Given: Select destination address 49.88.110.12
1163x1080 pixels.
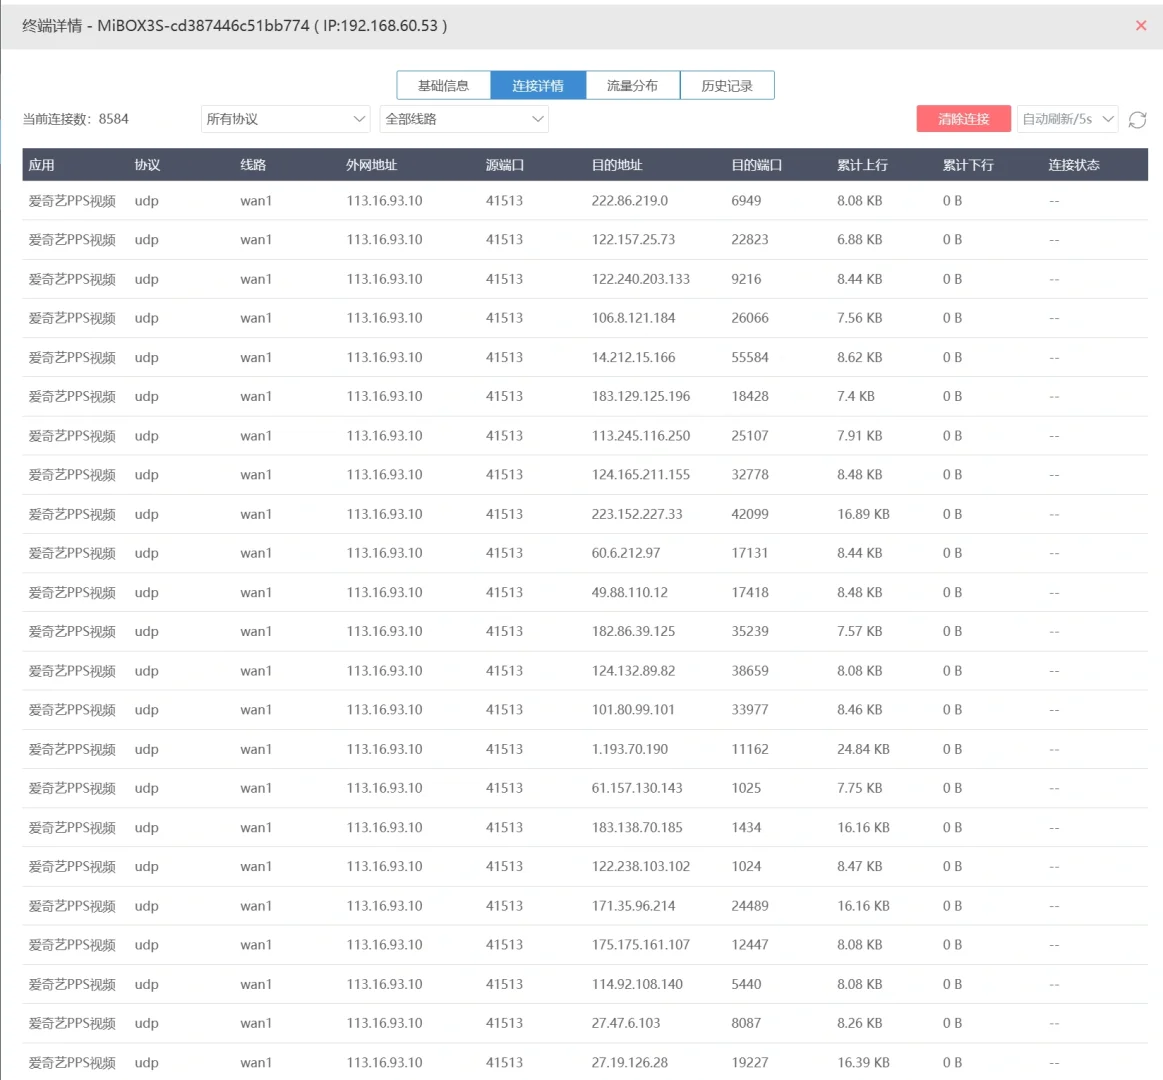Looking at the screenshot, I should 630,593.
